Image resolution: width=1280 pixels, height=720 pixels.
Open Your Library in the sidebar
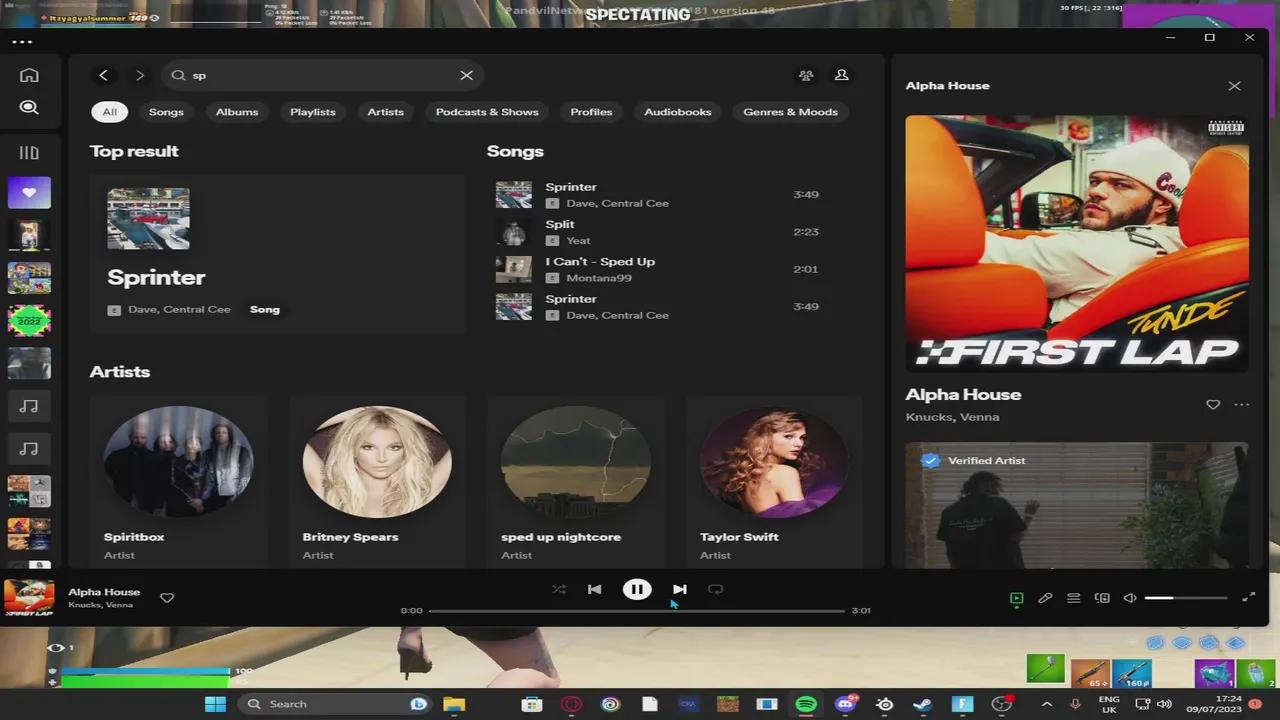[29, 153]
